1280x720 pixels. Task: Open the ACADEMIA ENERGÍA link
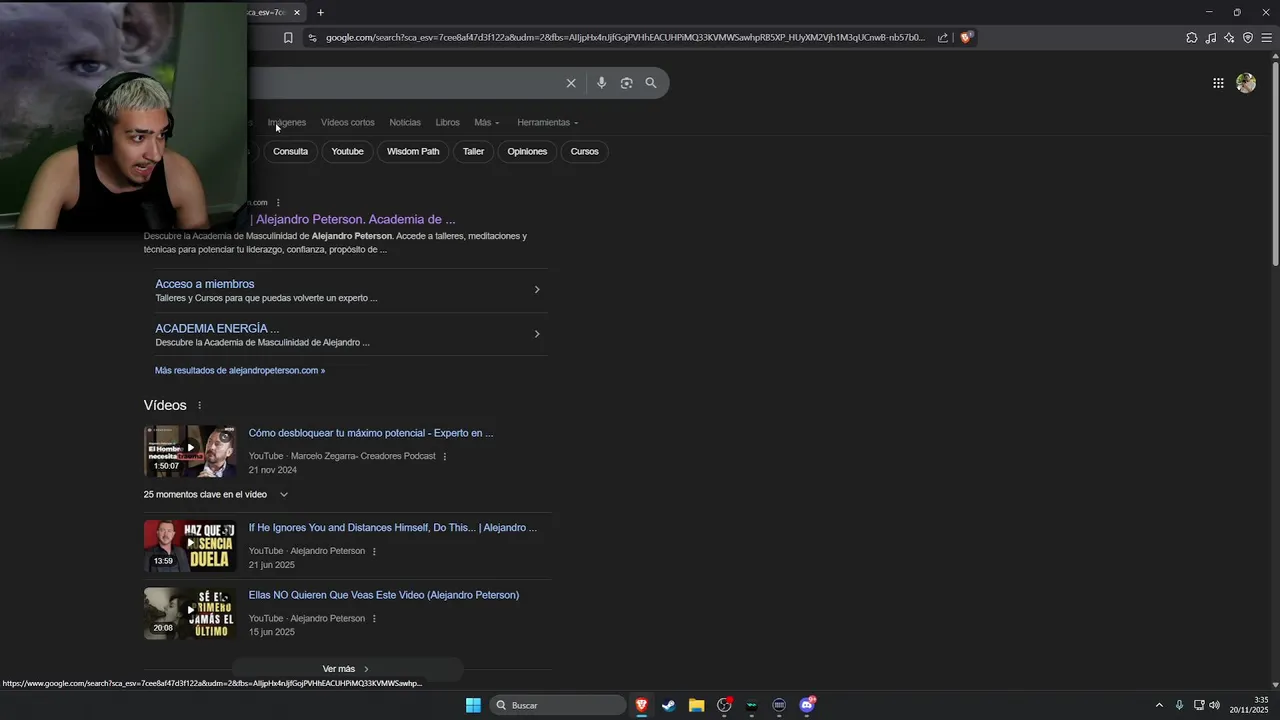pyautogui.click(x=217, y=328)
